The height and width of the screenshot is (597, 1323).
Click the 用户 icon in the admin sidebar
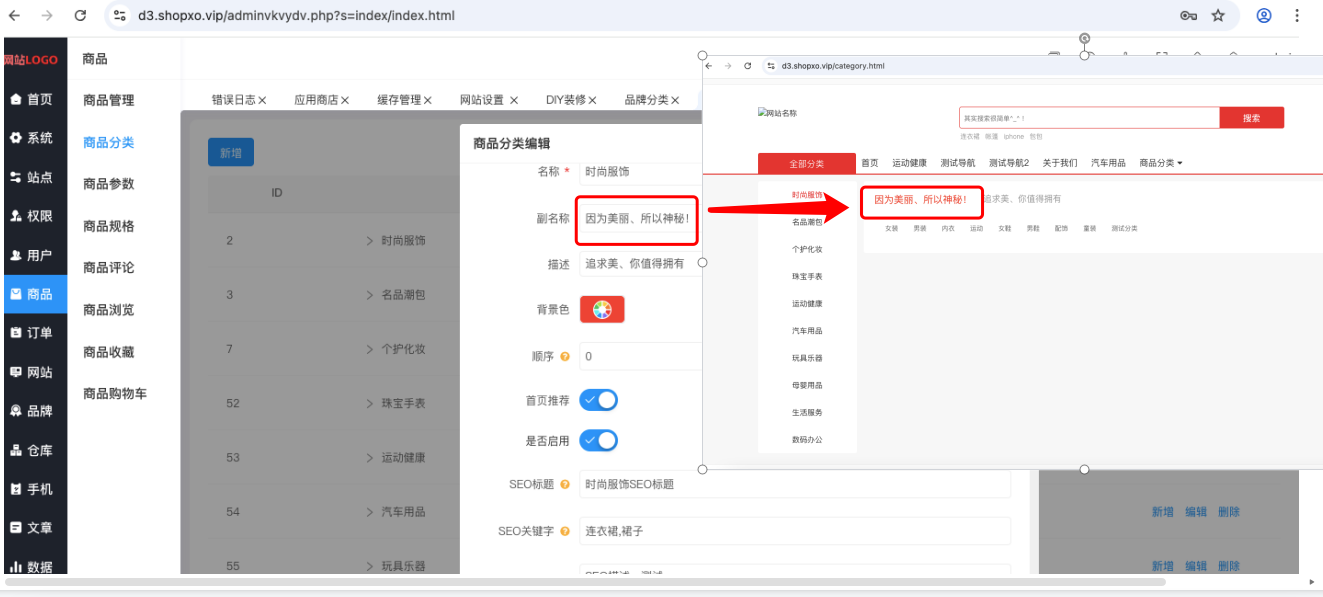[15, 255]
